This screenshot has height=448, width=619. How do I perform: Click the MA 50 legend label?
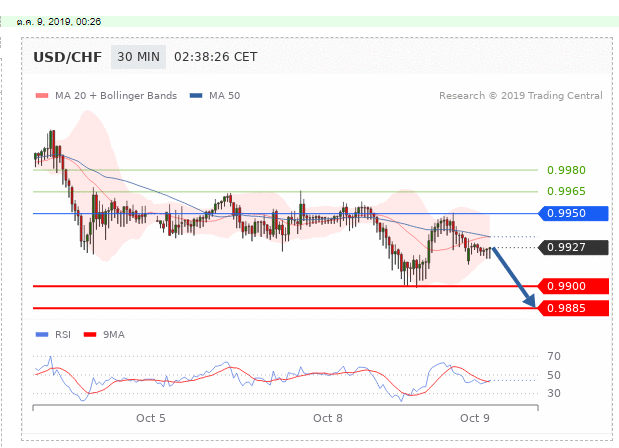pos(225,96)
